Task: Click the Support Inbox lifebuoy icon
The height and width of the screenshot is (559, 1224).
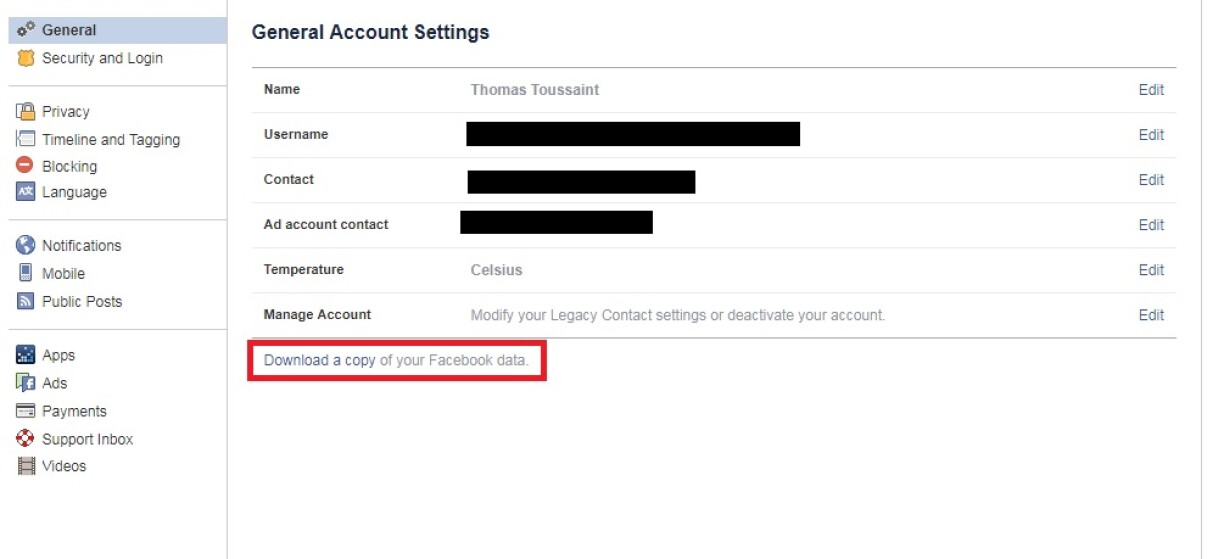Action: tap(26, 439)
